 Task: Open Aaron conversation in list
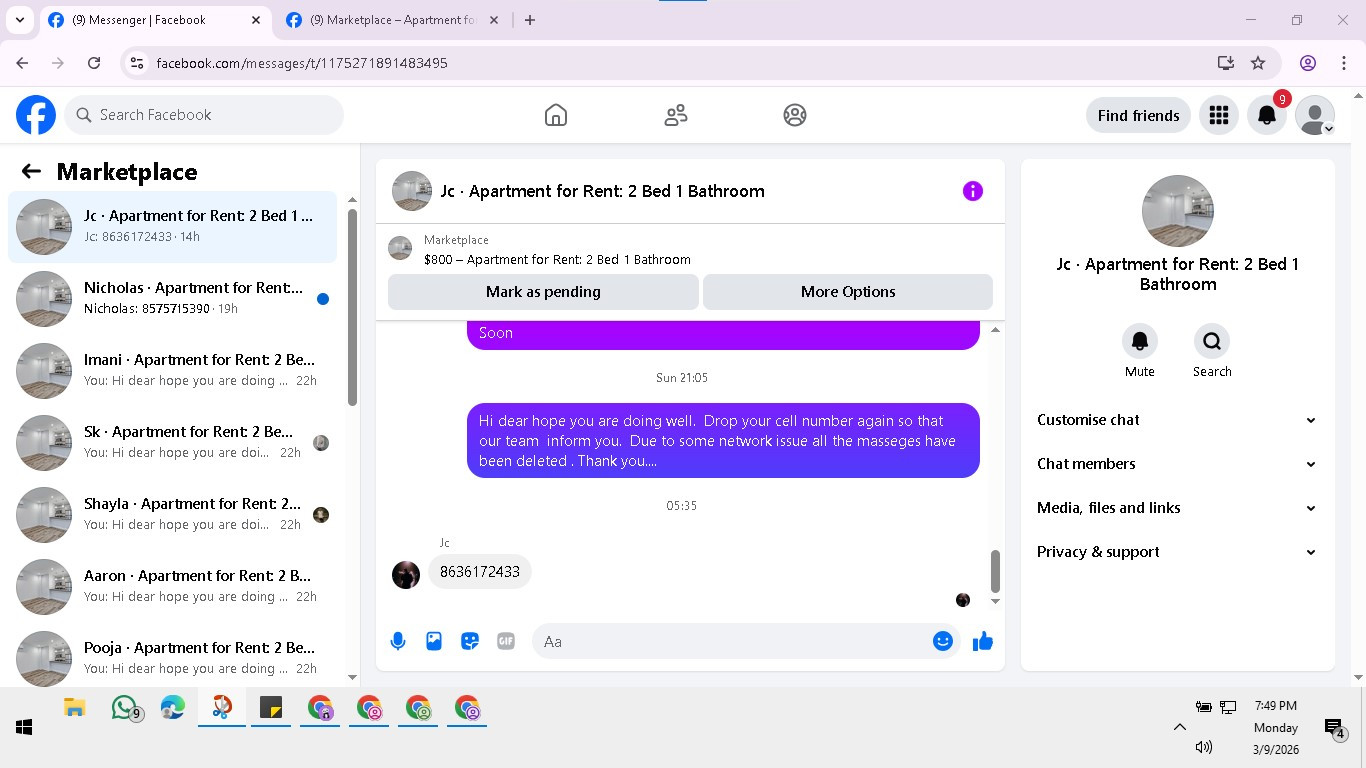pos(173,587)
